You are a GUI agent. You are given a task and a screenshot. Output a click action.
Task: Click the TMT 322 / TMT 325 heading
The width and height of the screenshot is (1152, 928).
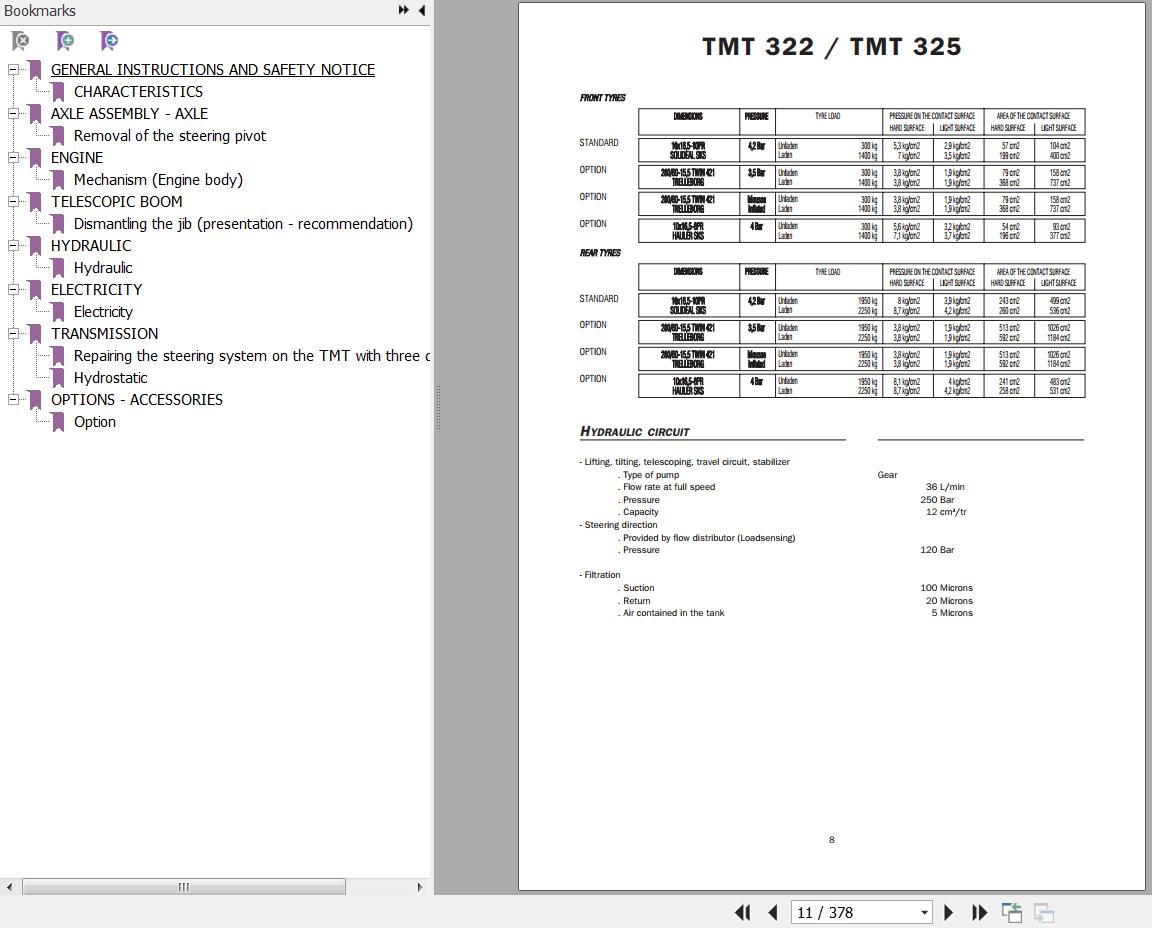[x=832, y=46]
